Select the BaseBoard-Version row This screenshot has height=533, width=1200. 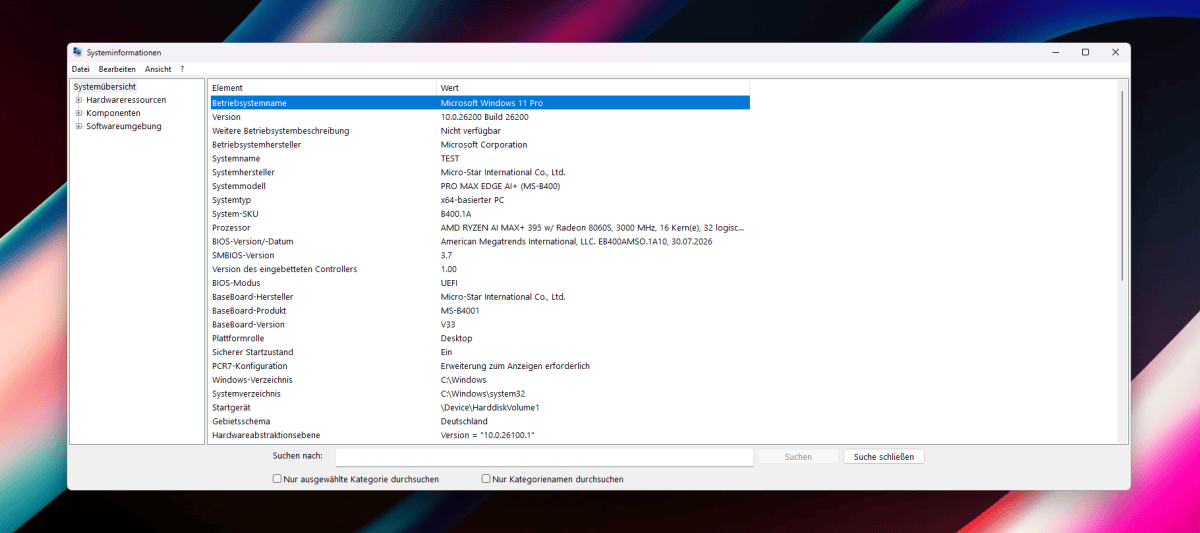[479, 324]
